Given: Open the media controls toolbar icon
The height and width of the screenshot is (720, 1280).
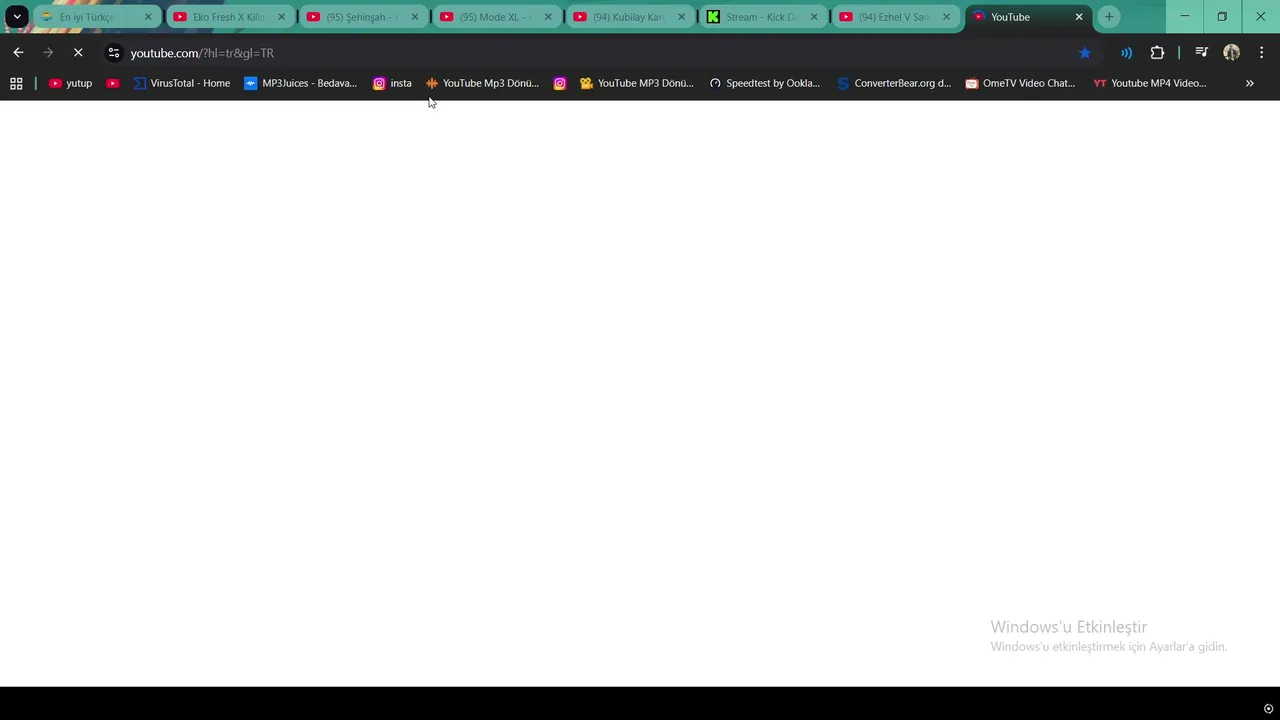Looking at the screenshot, I should (1202, 53).
